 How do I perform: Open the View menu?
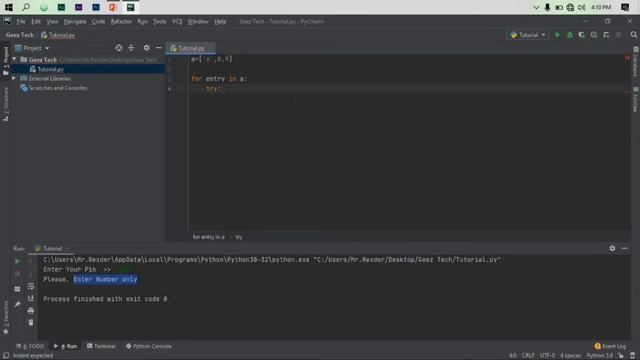pos(52,22)
